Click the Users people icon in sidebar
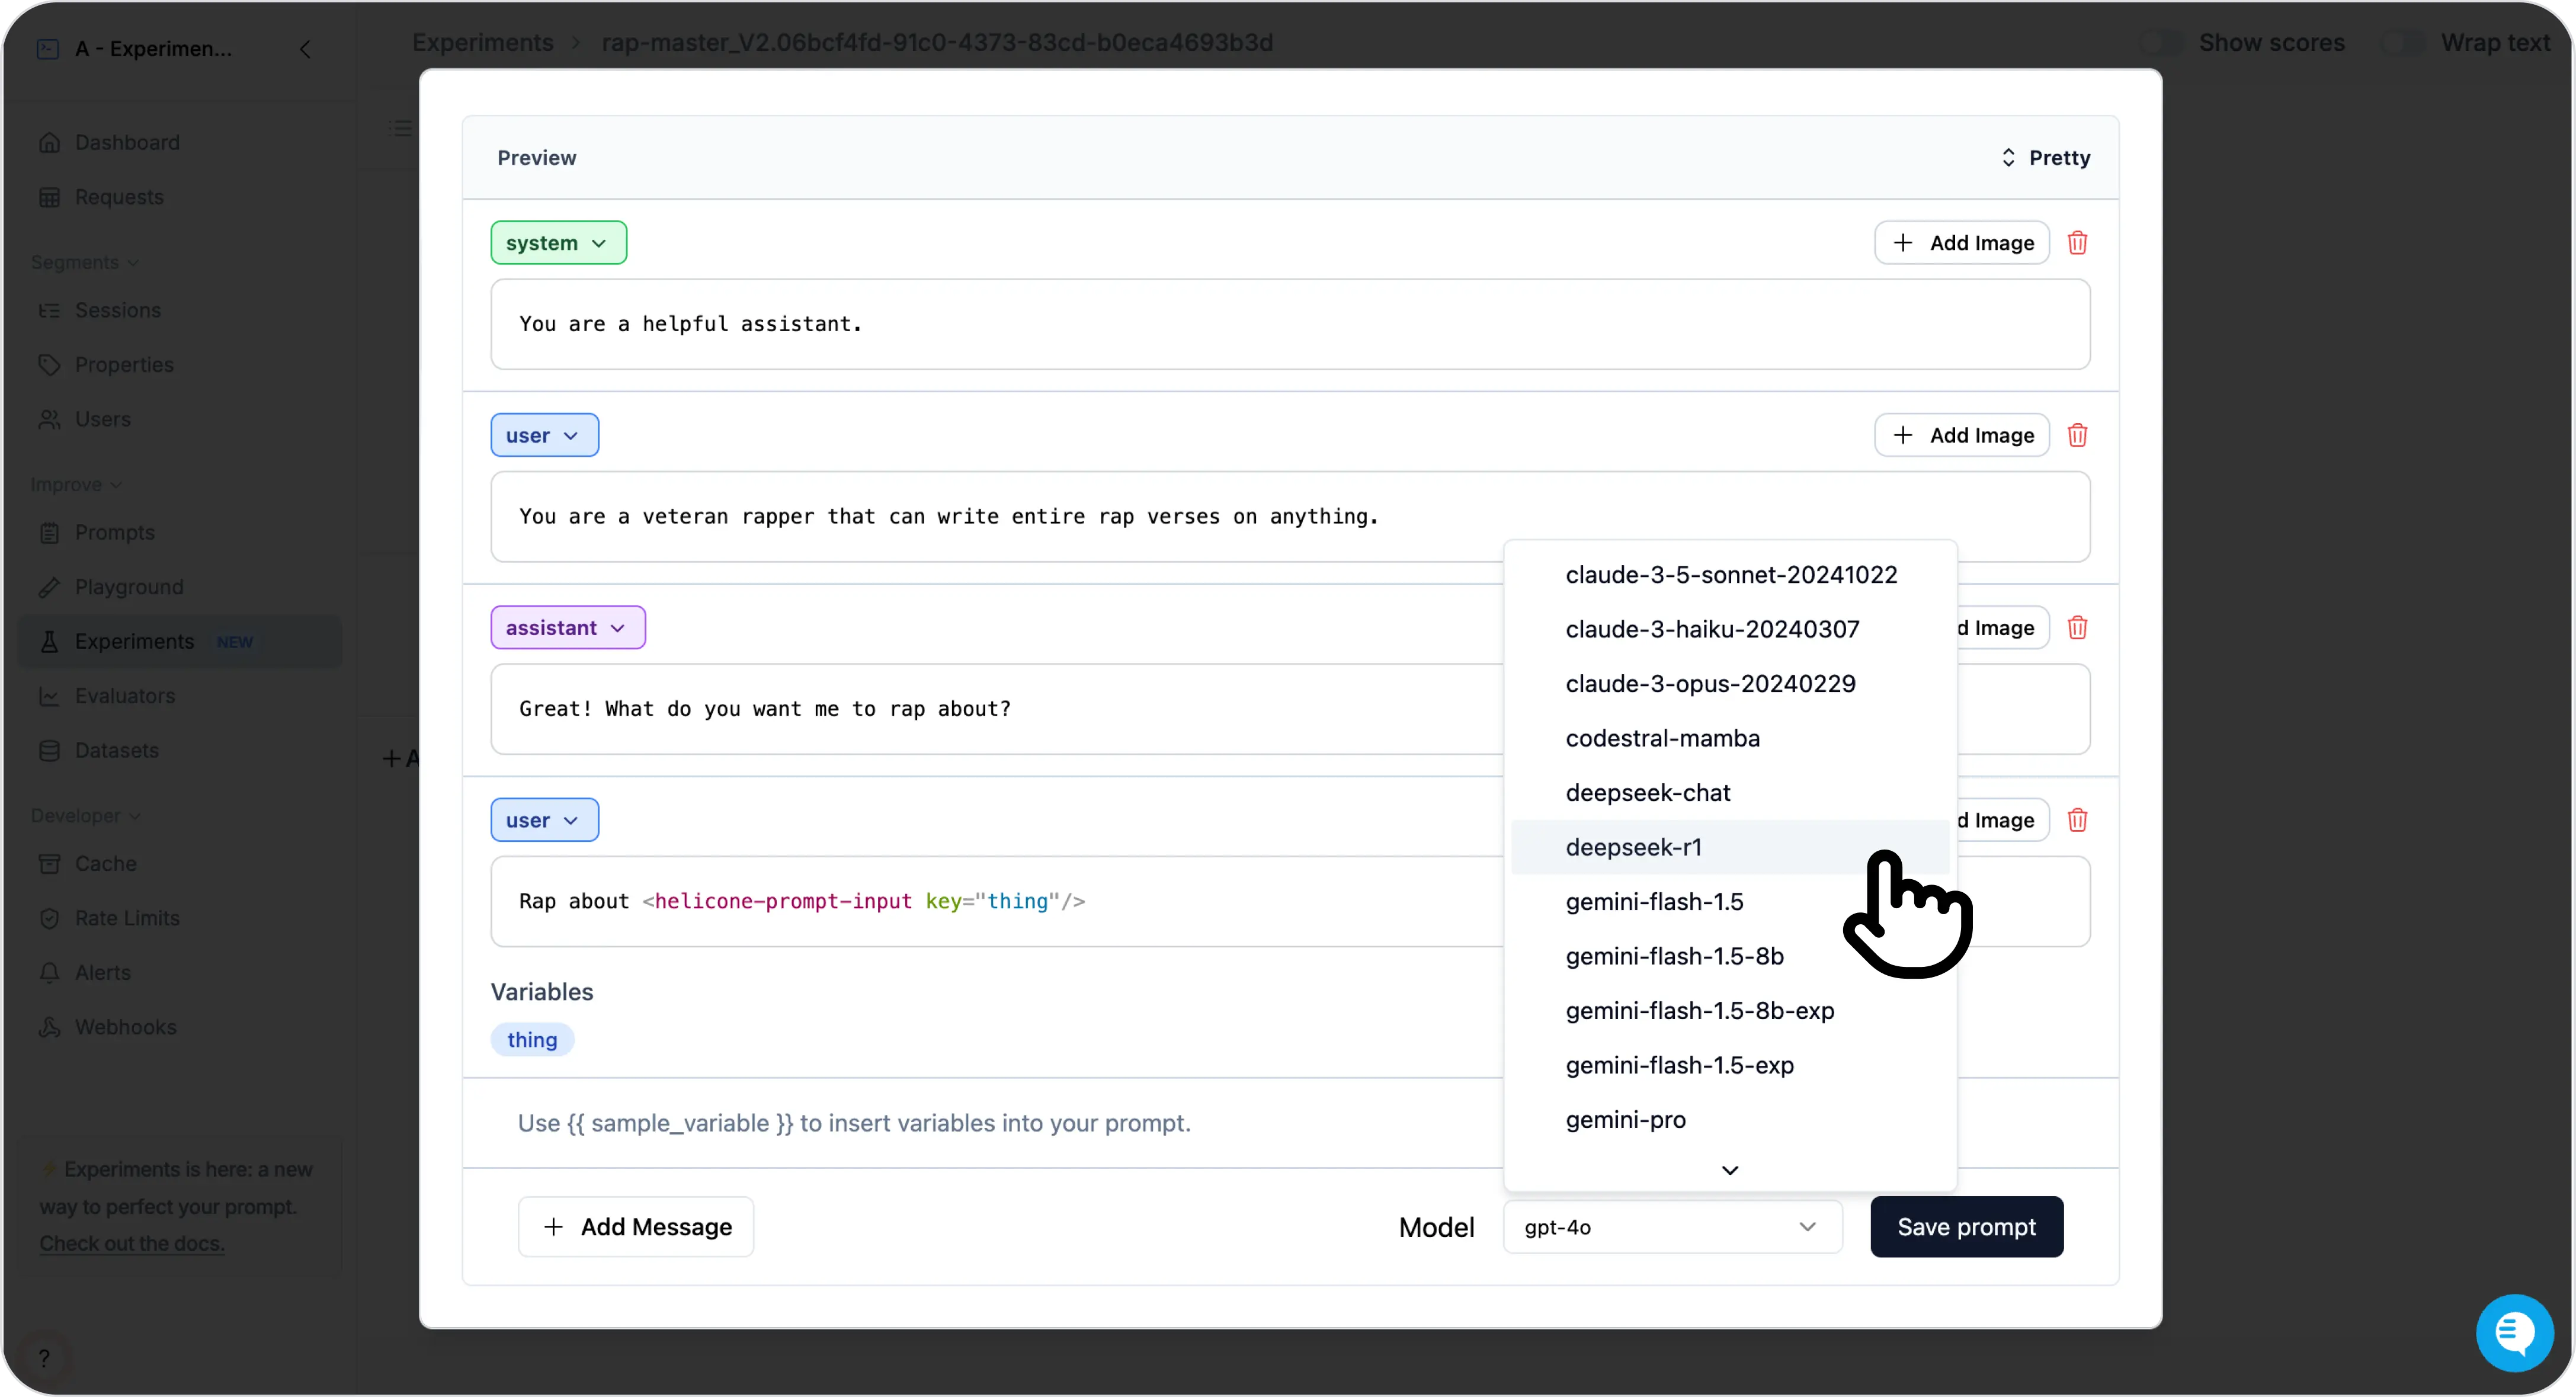The image size is (2576, 1397). tap(49, 419)
